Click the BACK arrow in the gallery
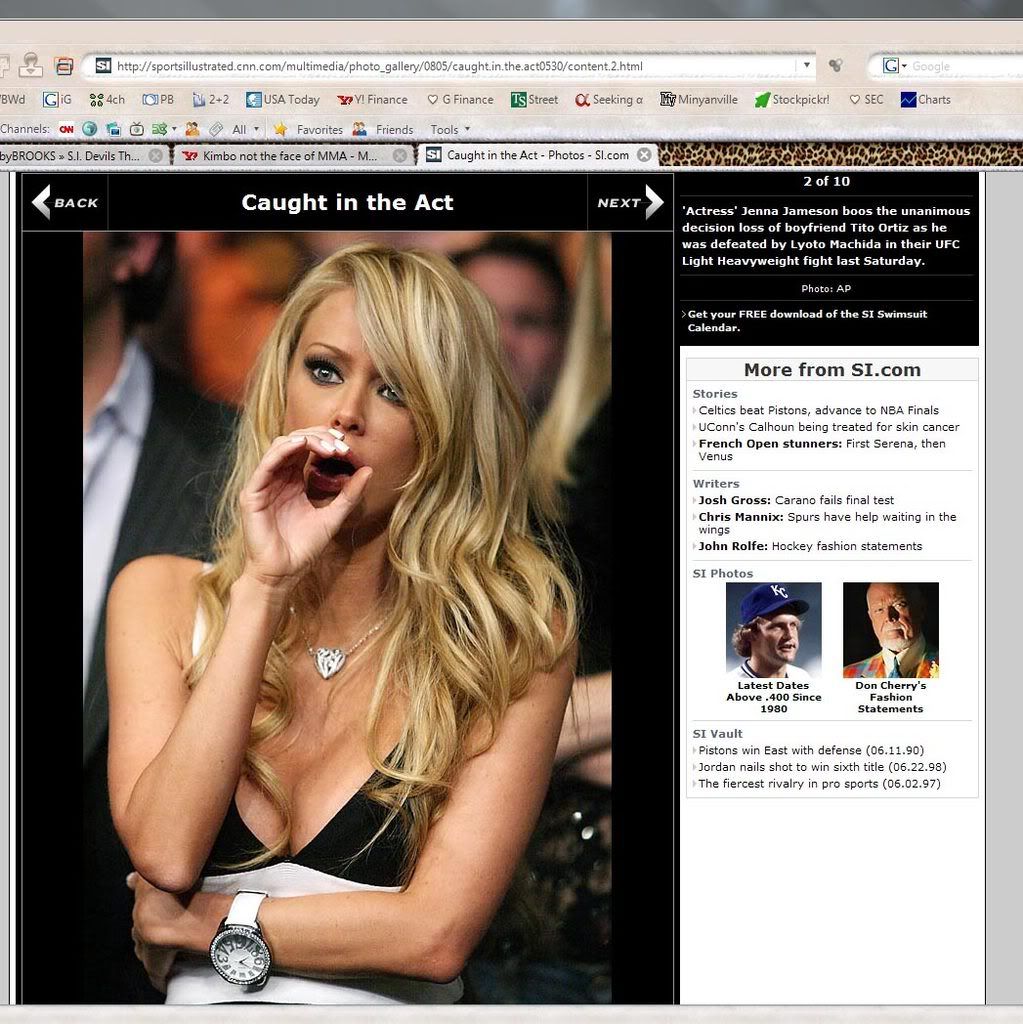1023x1024 pixels. pyautogui.click(x=65, y=202)
